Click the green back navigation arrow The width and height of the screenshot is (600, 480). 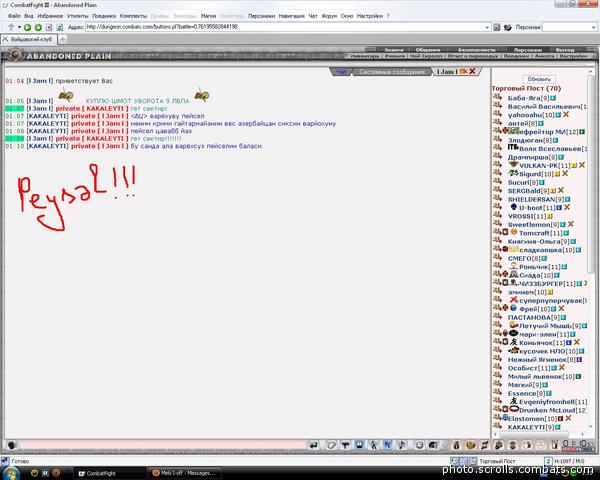[27, 27]
